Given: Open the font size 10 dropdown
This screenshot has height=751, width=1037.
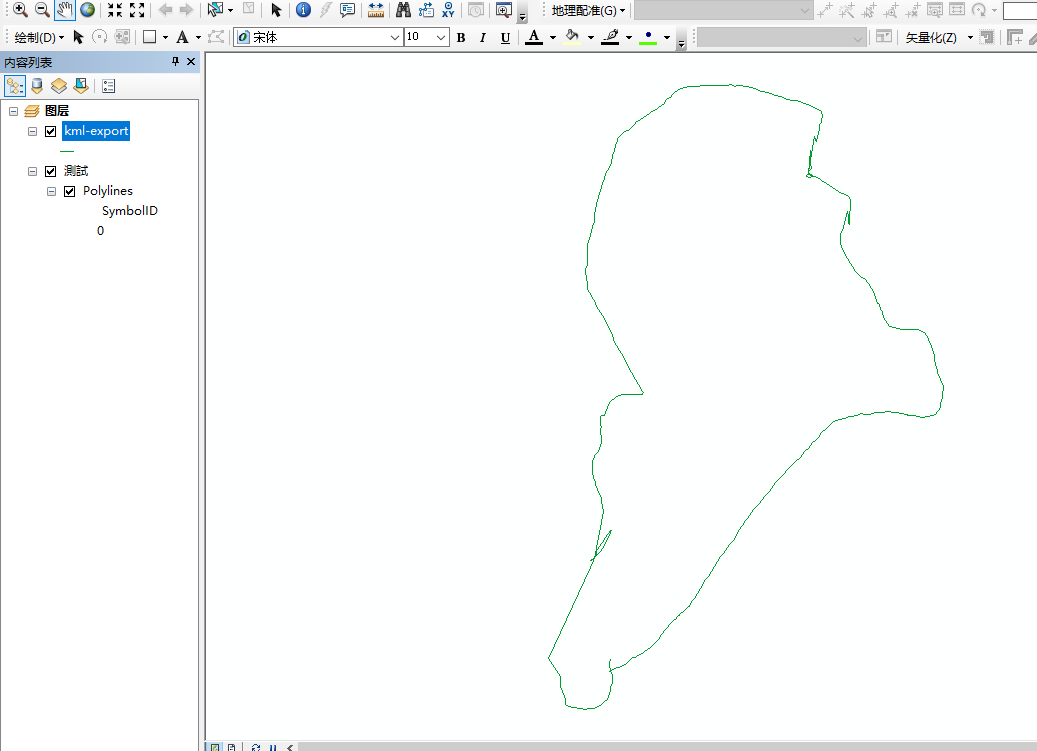Looking at the screenshot, I should [440, 38].
